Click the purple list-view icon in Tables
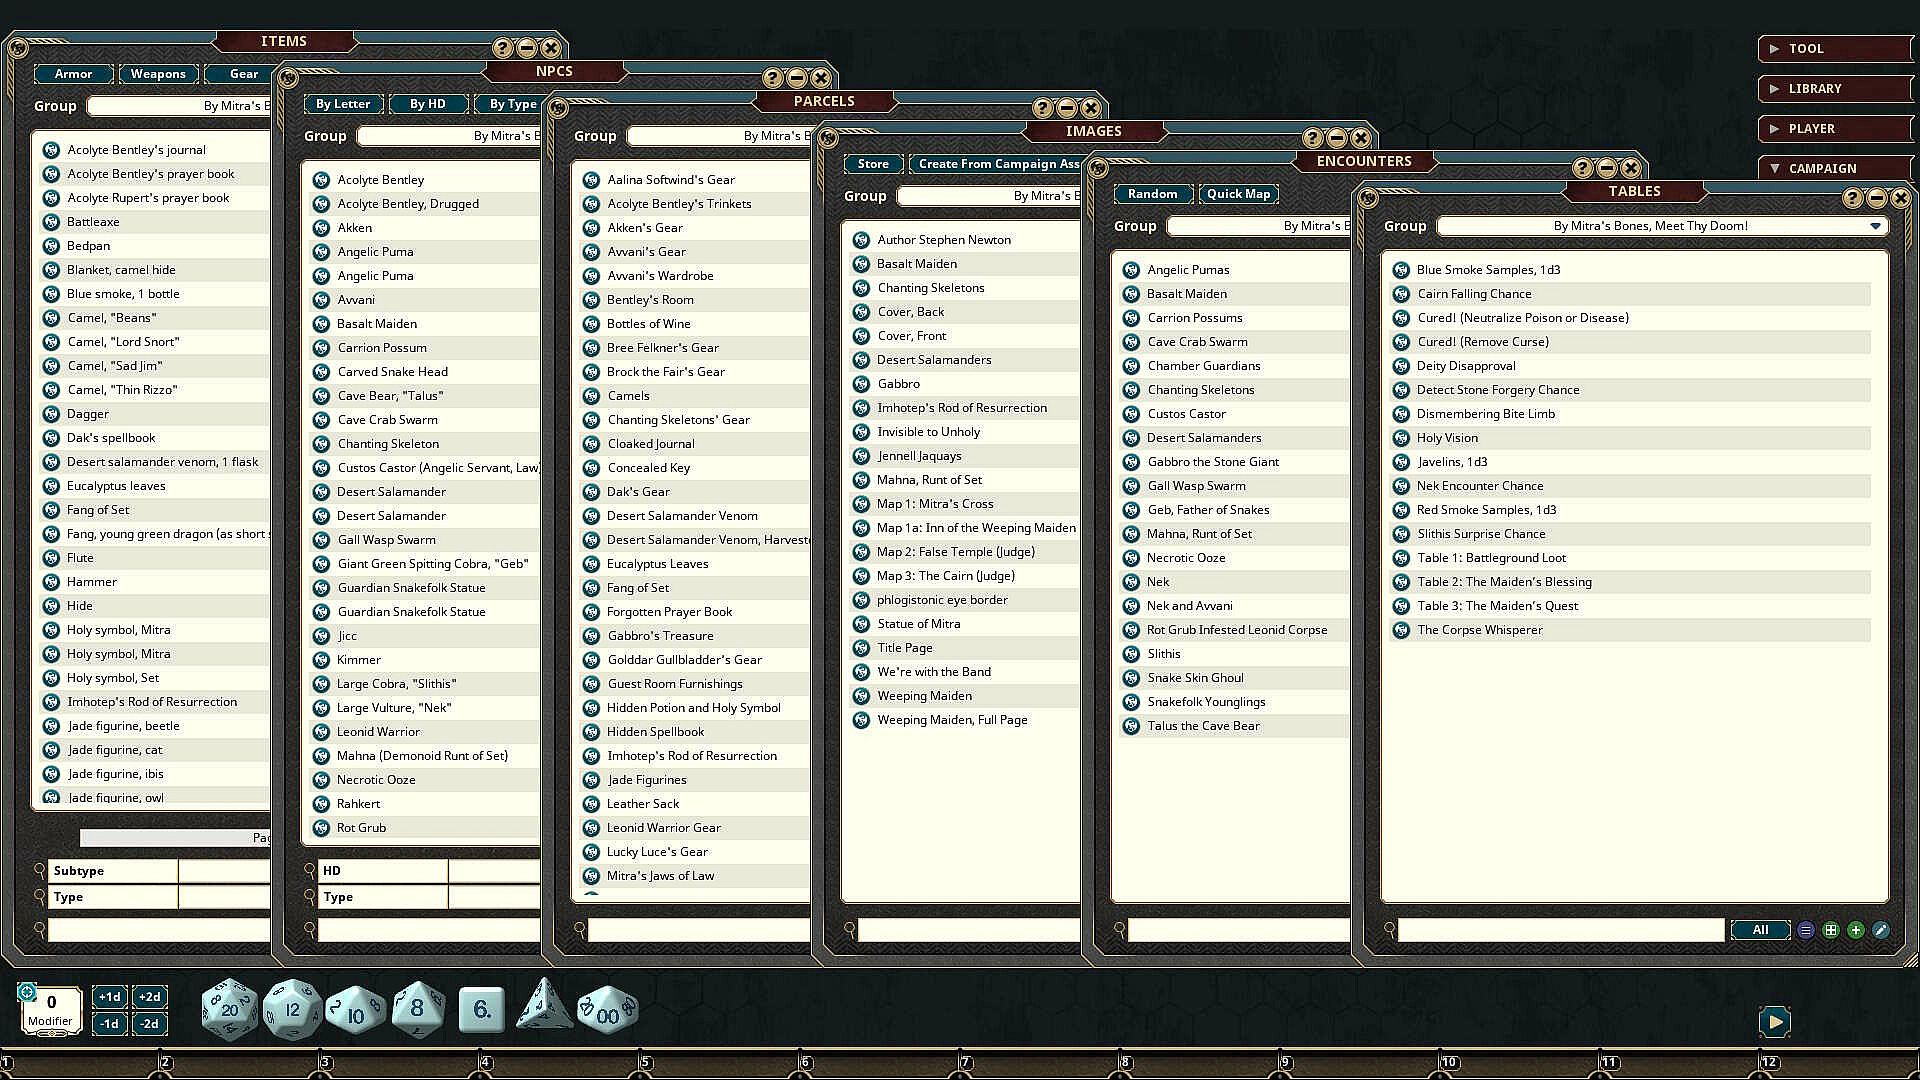 coord(1805,930)
